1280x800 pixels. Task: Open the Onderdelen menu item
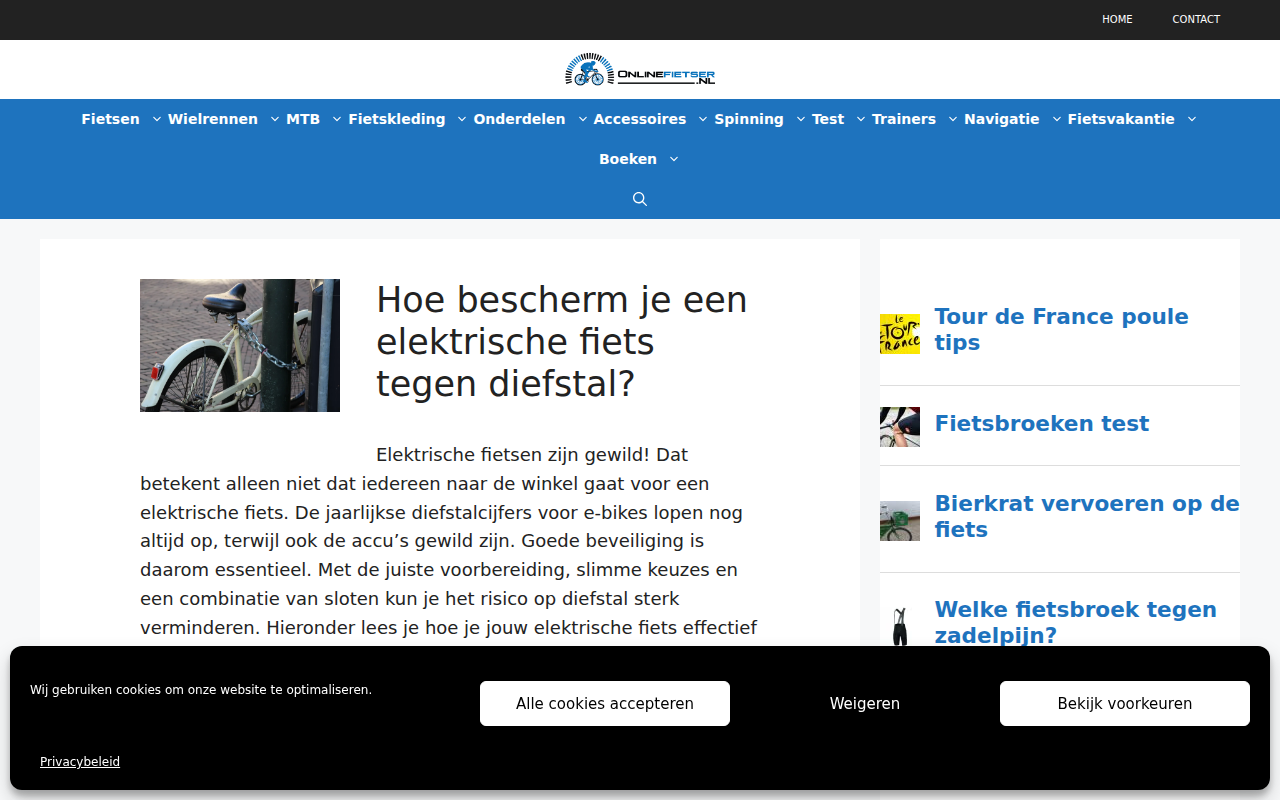tap(519, 119)
